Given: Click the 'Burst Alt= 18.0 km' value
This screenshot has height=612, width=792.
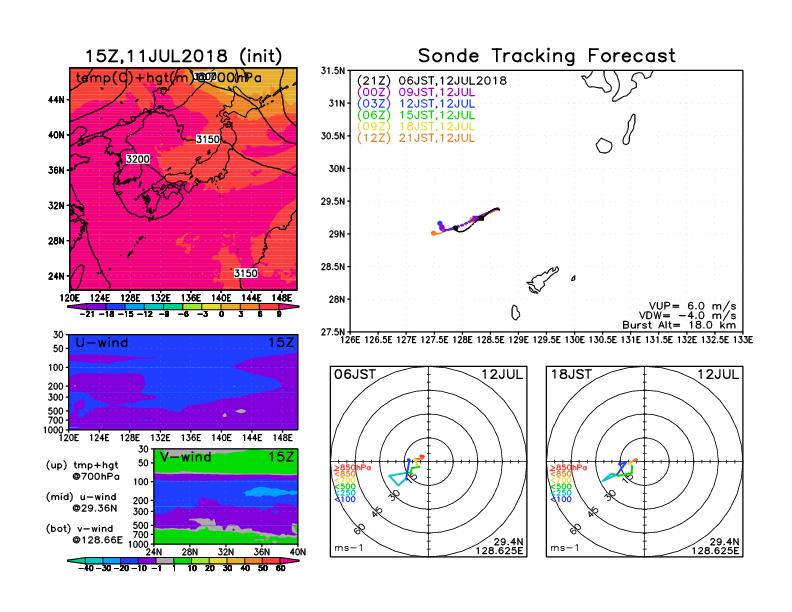Looking at the screenshot, I should [x=679, y=325].
